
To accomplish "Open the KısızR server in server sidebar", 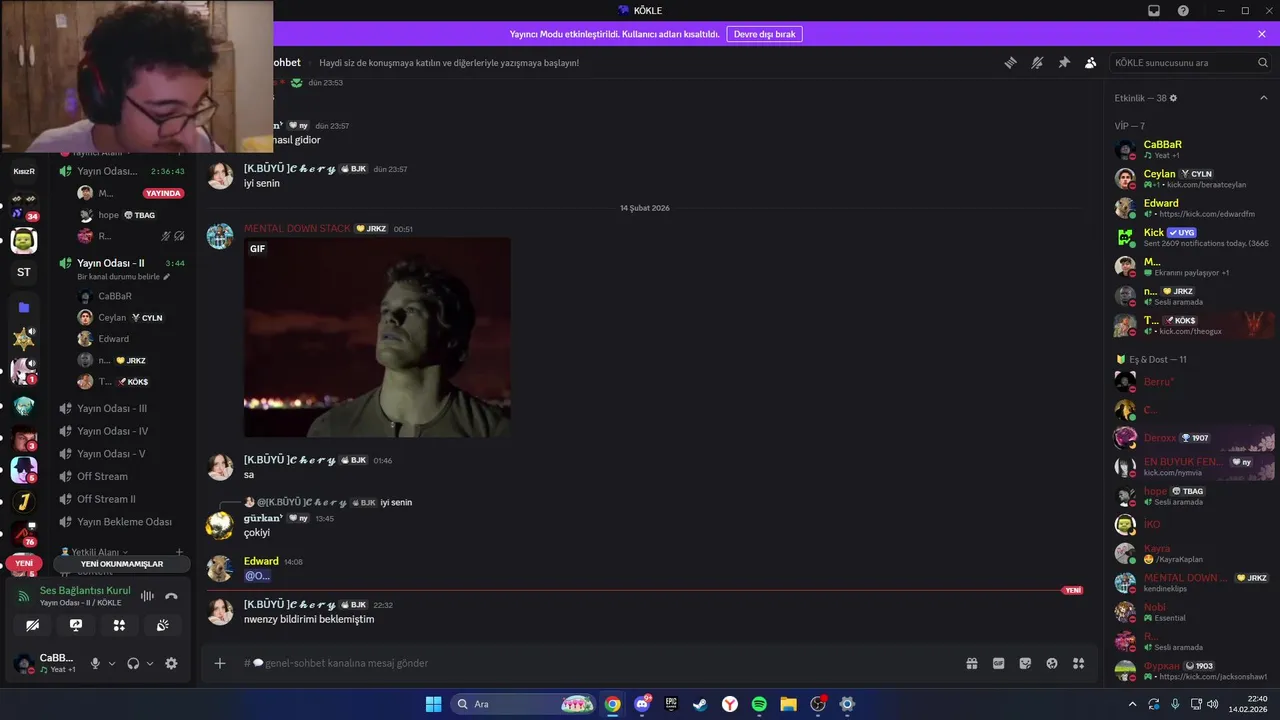I will coord(24,171).
